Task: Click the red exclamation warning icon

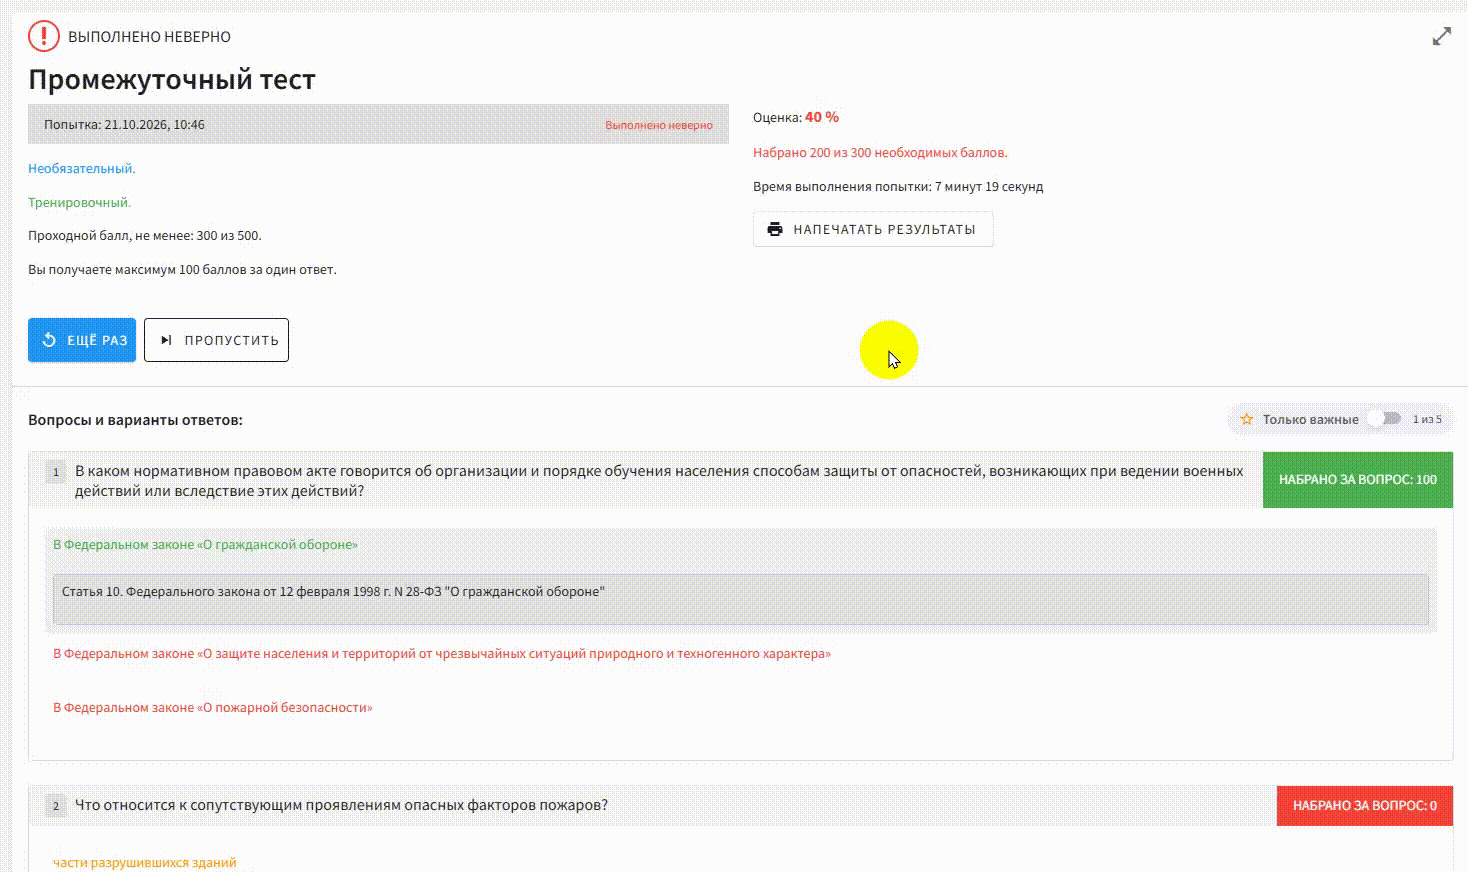Action: point(44,36)
